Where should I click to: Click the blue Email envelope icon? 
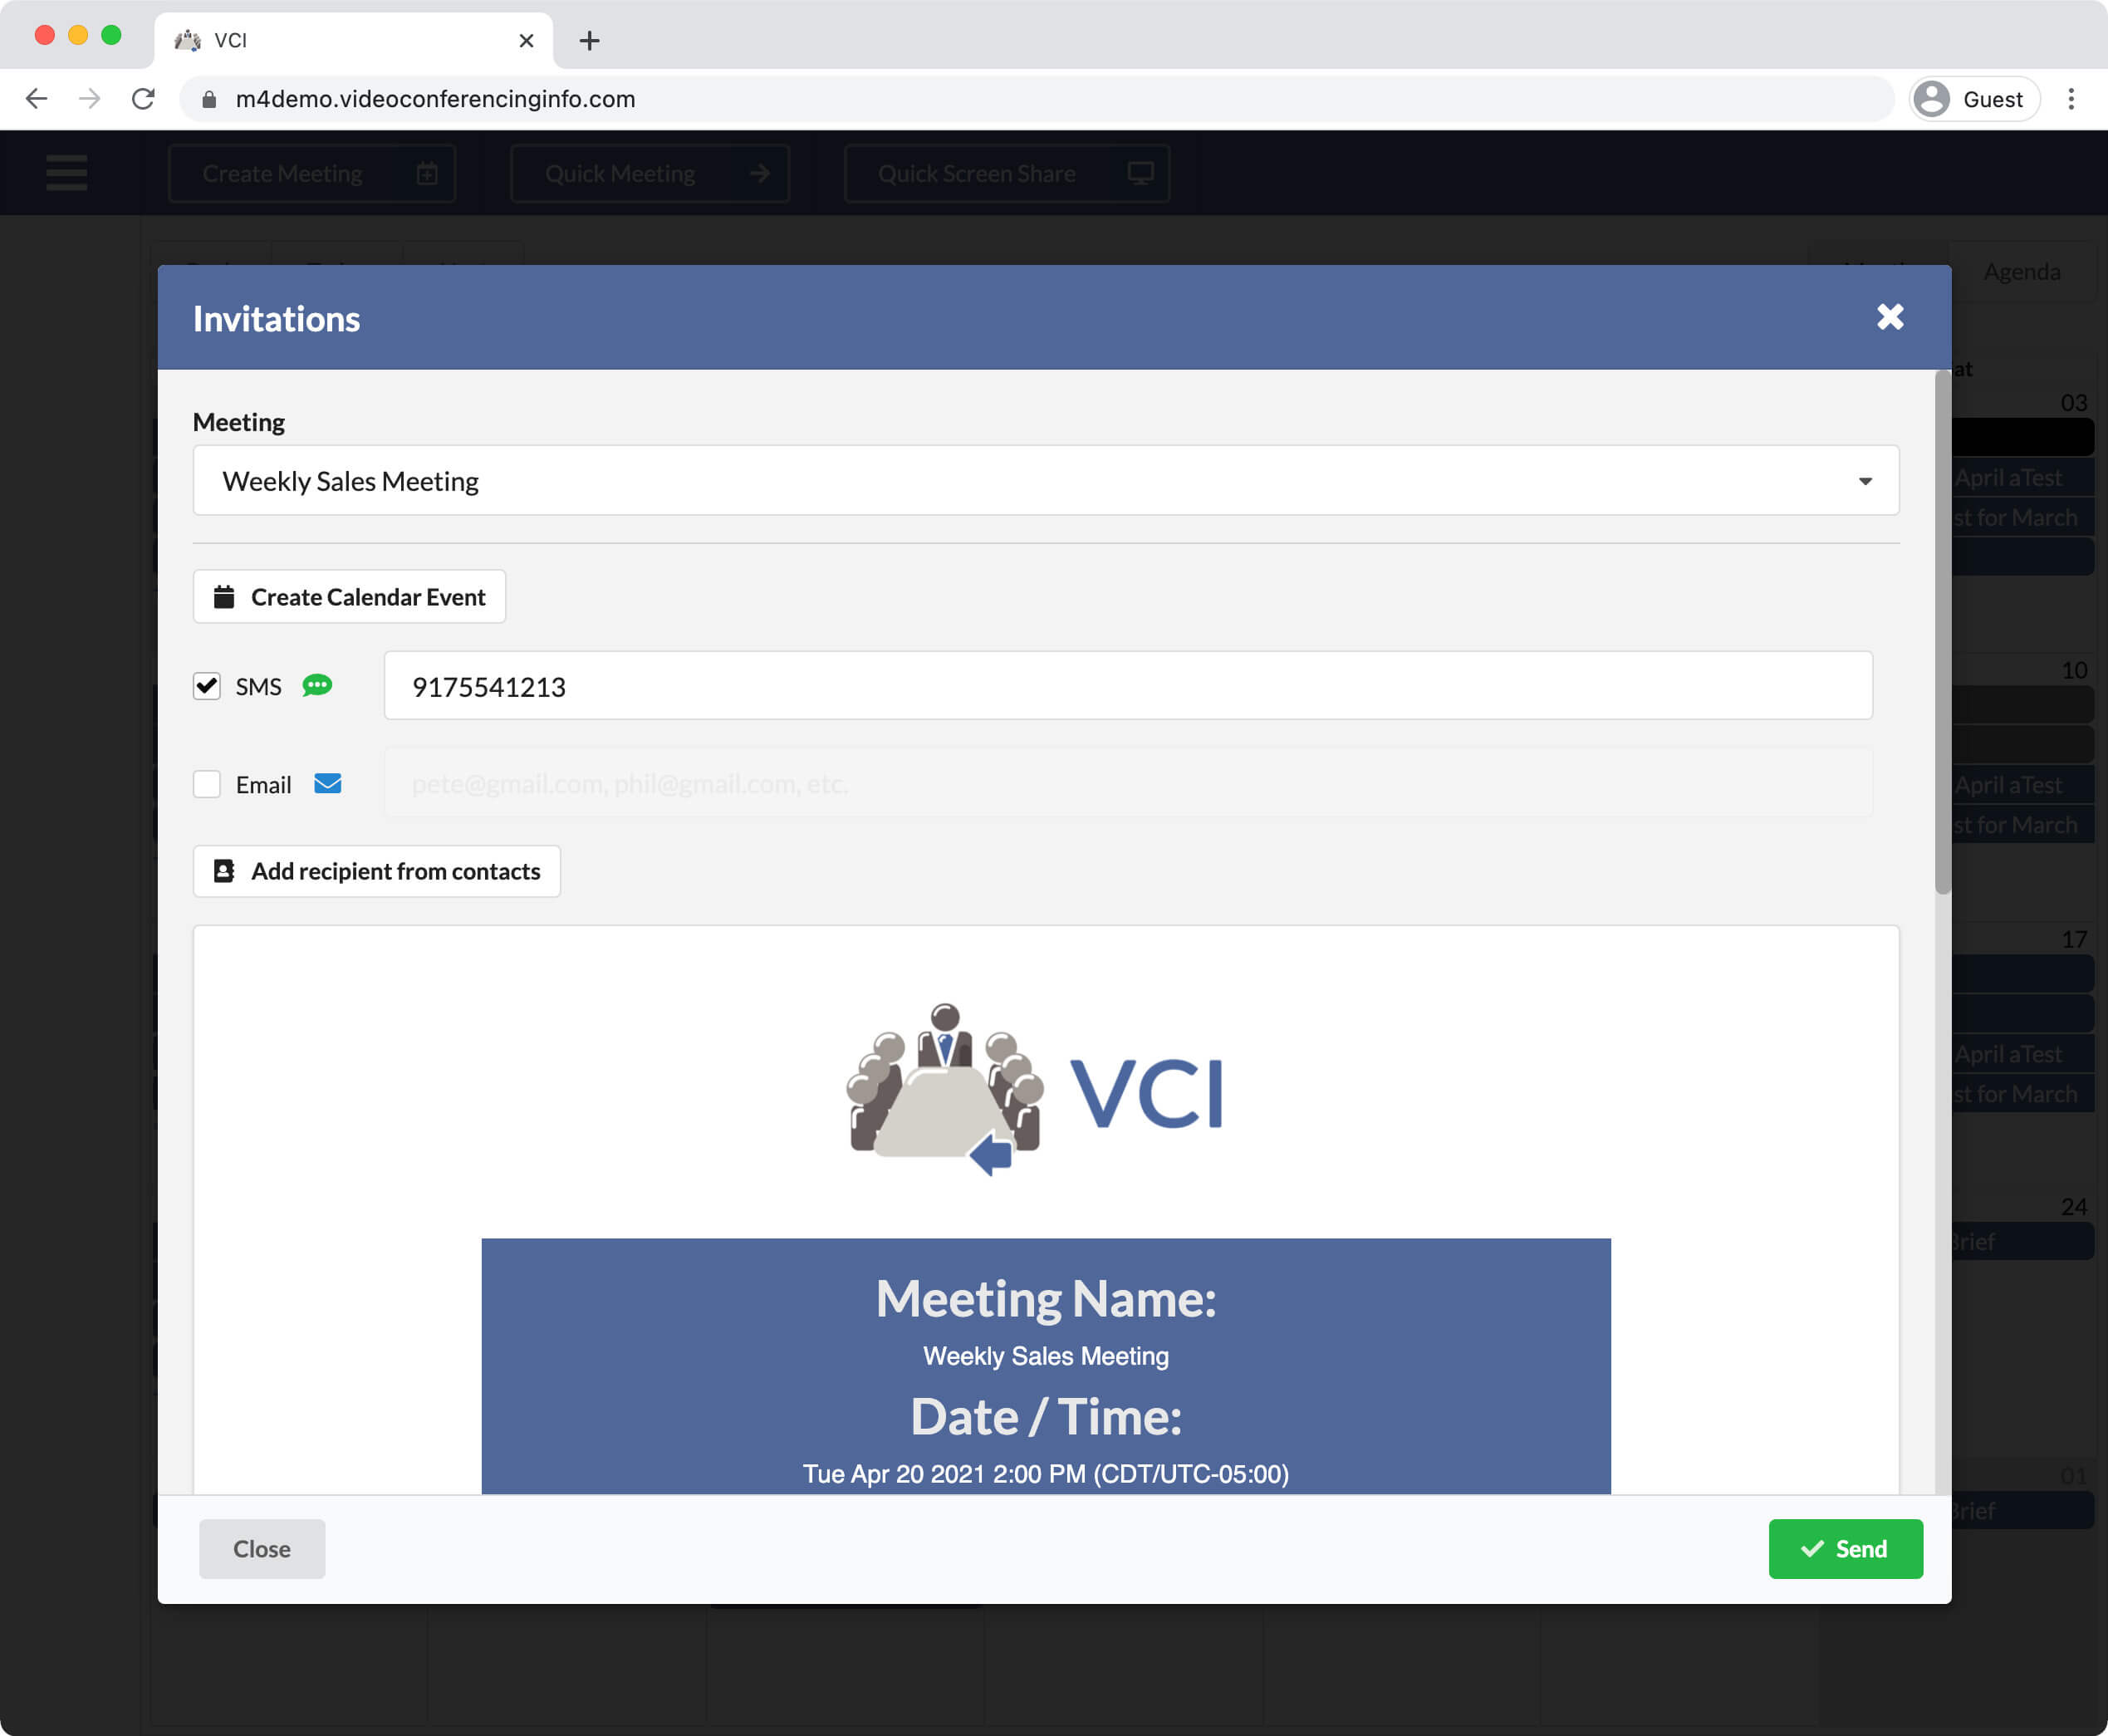pyautogui.click(x=328, y=784)
